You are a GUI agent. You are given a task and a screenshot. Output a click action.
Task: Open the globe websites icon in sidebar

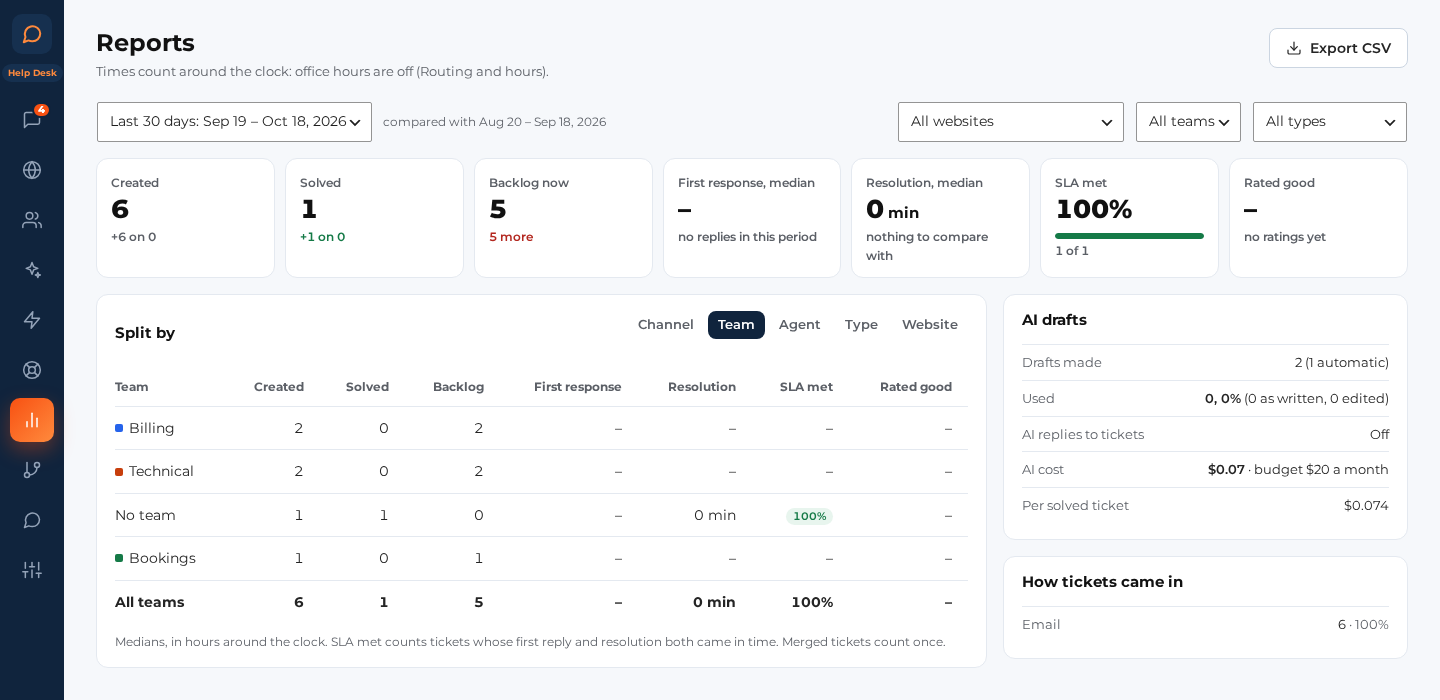[x=32, y=170]
